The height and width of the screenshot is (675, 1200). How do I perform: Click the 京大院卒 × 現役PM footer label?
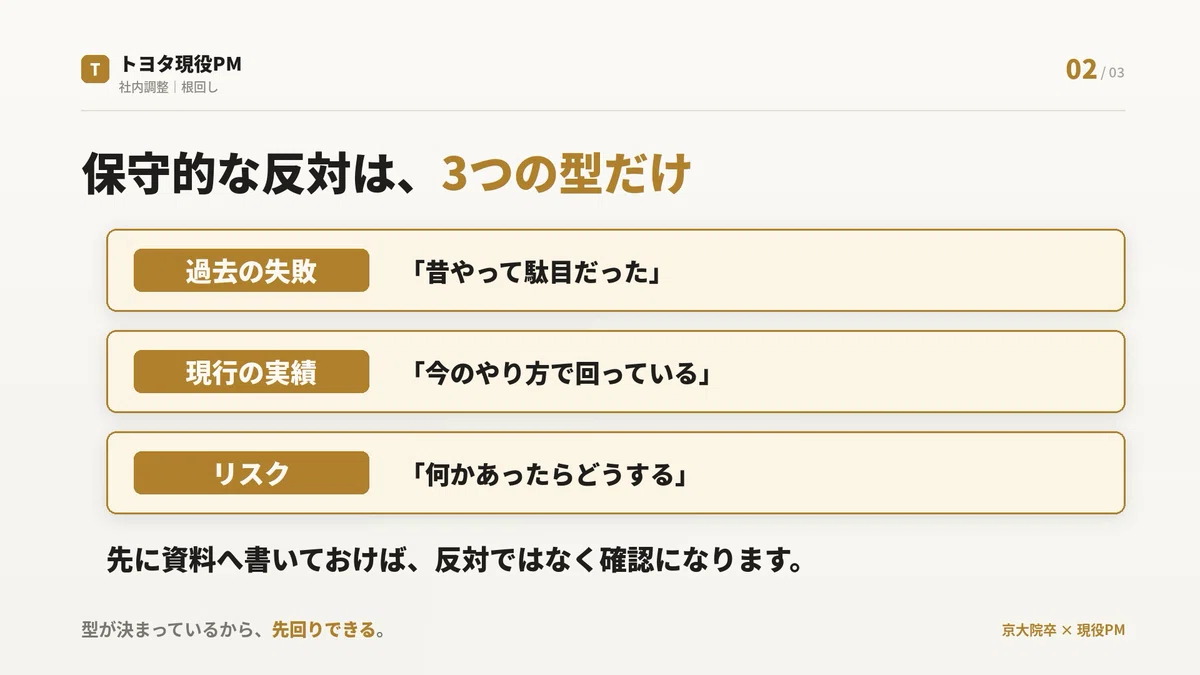(1063, 630)
